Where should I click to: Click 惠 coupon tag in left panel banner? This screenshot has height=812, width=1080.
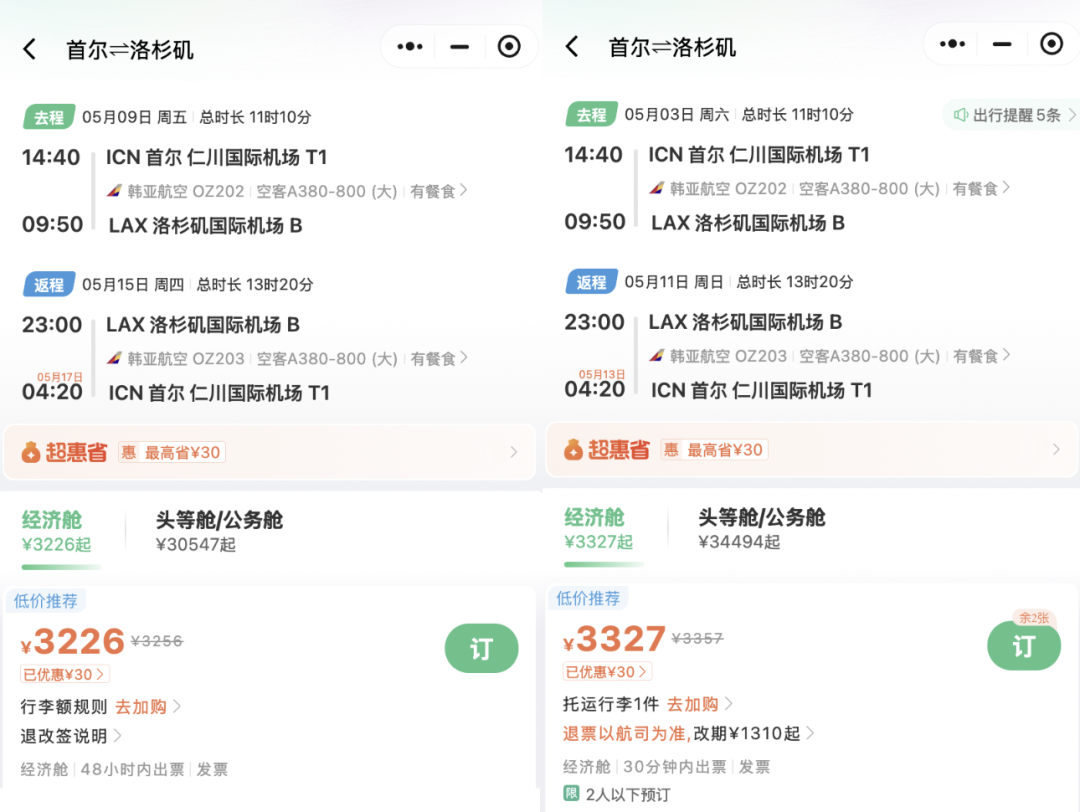pyautogui.click(x=129, y=452)
